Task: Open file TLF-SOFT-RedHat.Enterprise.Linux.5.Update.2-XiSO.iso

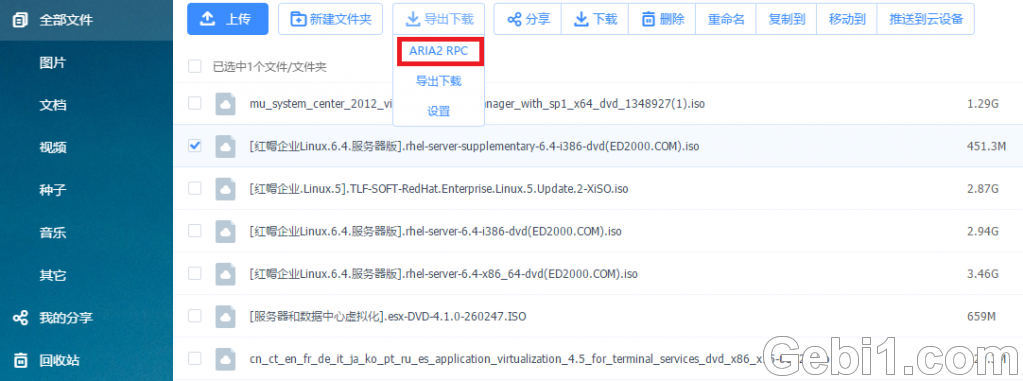Action: coord(438,189)
